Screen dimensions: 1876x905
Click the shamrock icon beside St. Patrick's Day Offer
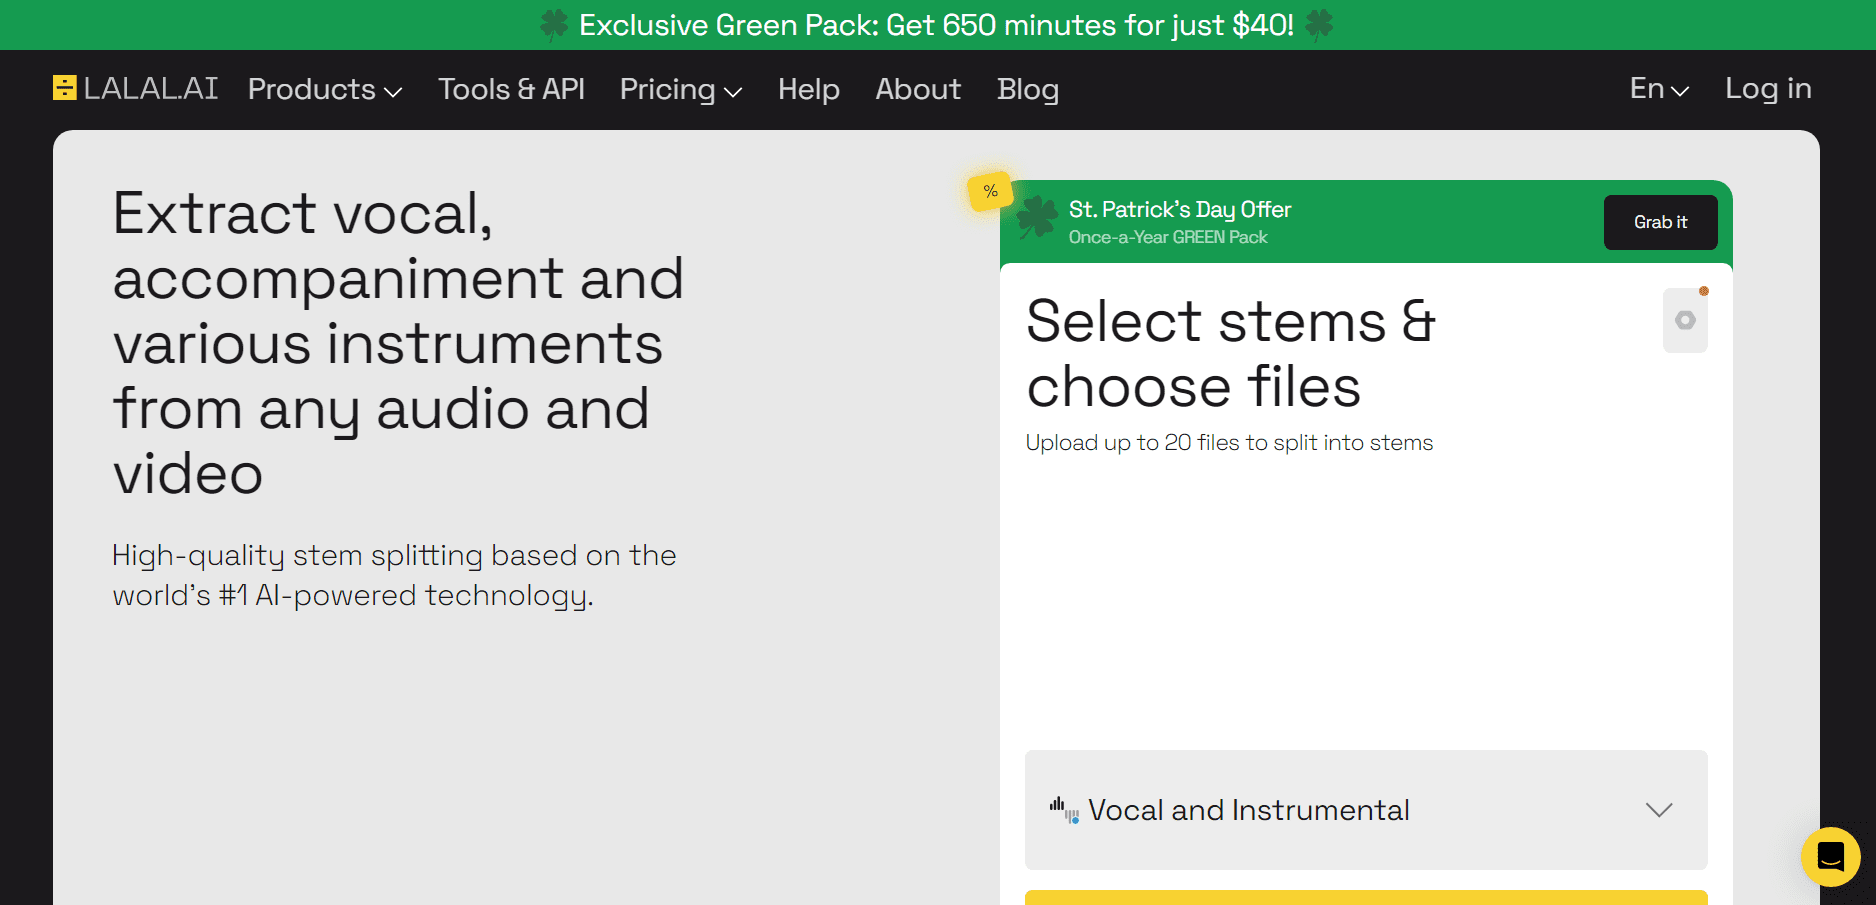pyautogui.click(x=1037, y=217)
